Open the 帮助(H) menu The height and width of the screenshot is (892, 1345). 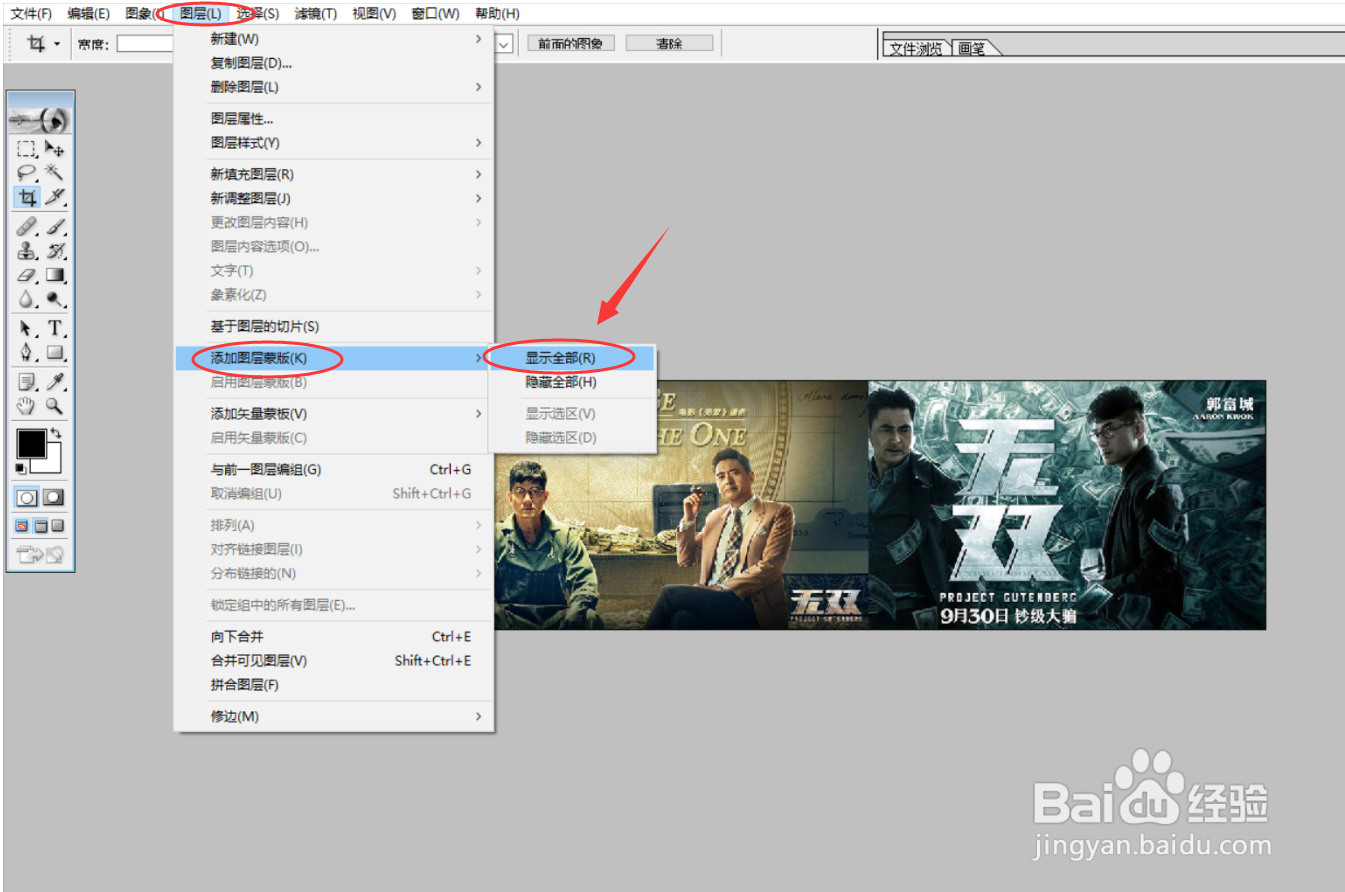[497, 14]
